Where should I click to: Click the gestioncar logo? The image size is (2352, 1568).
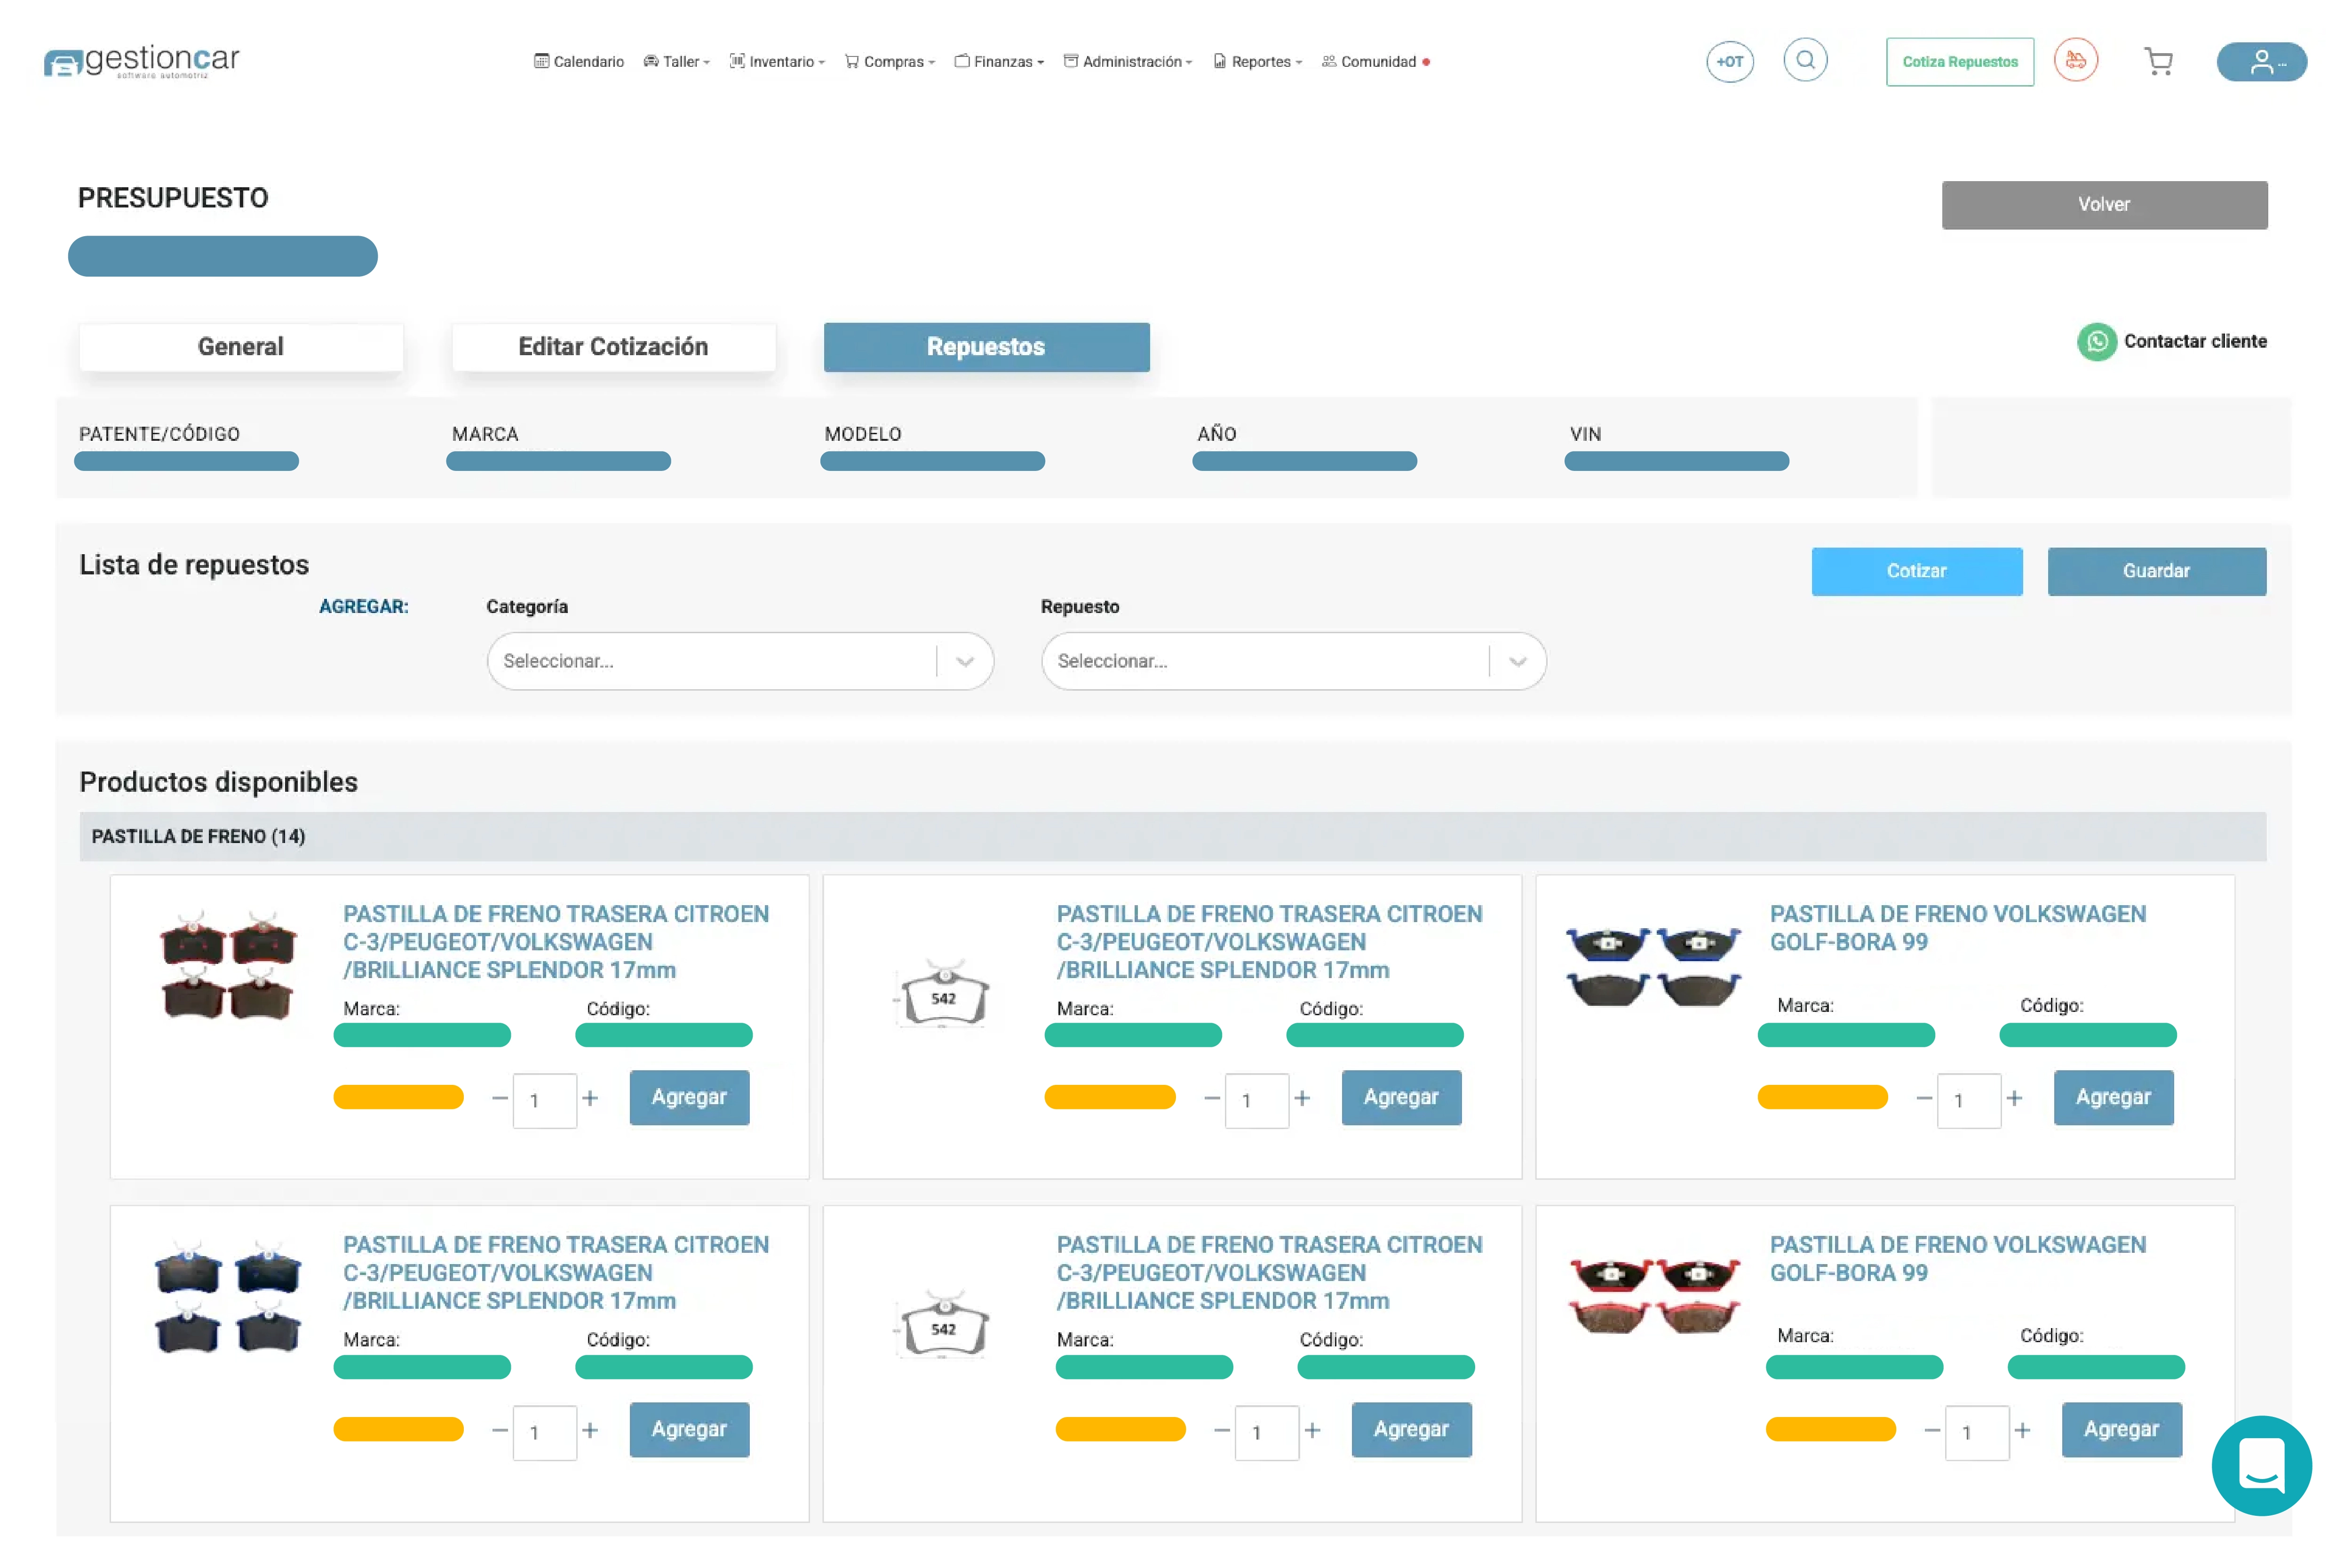tap(142, 62)
